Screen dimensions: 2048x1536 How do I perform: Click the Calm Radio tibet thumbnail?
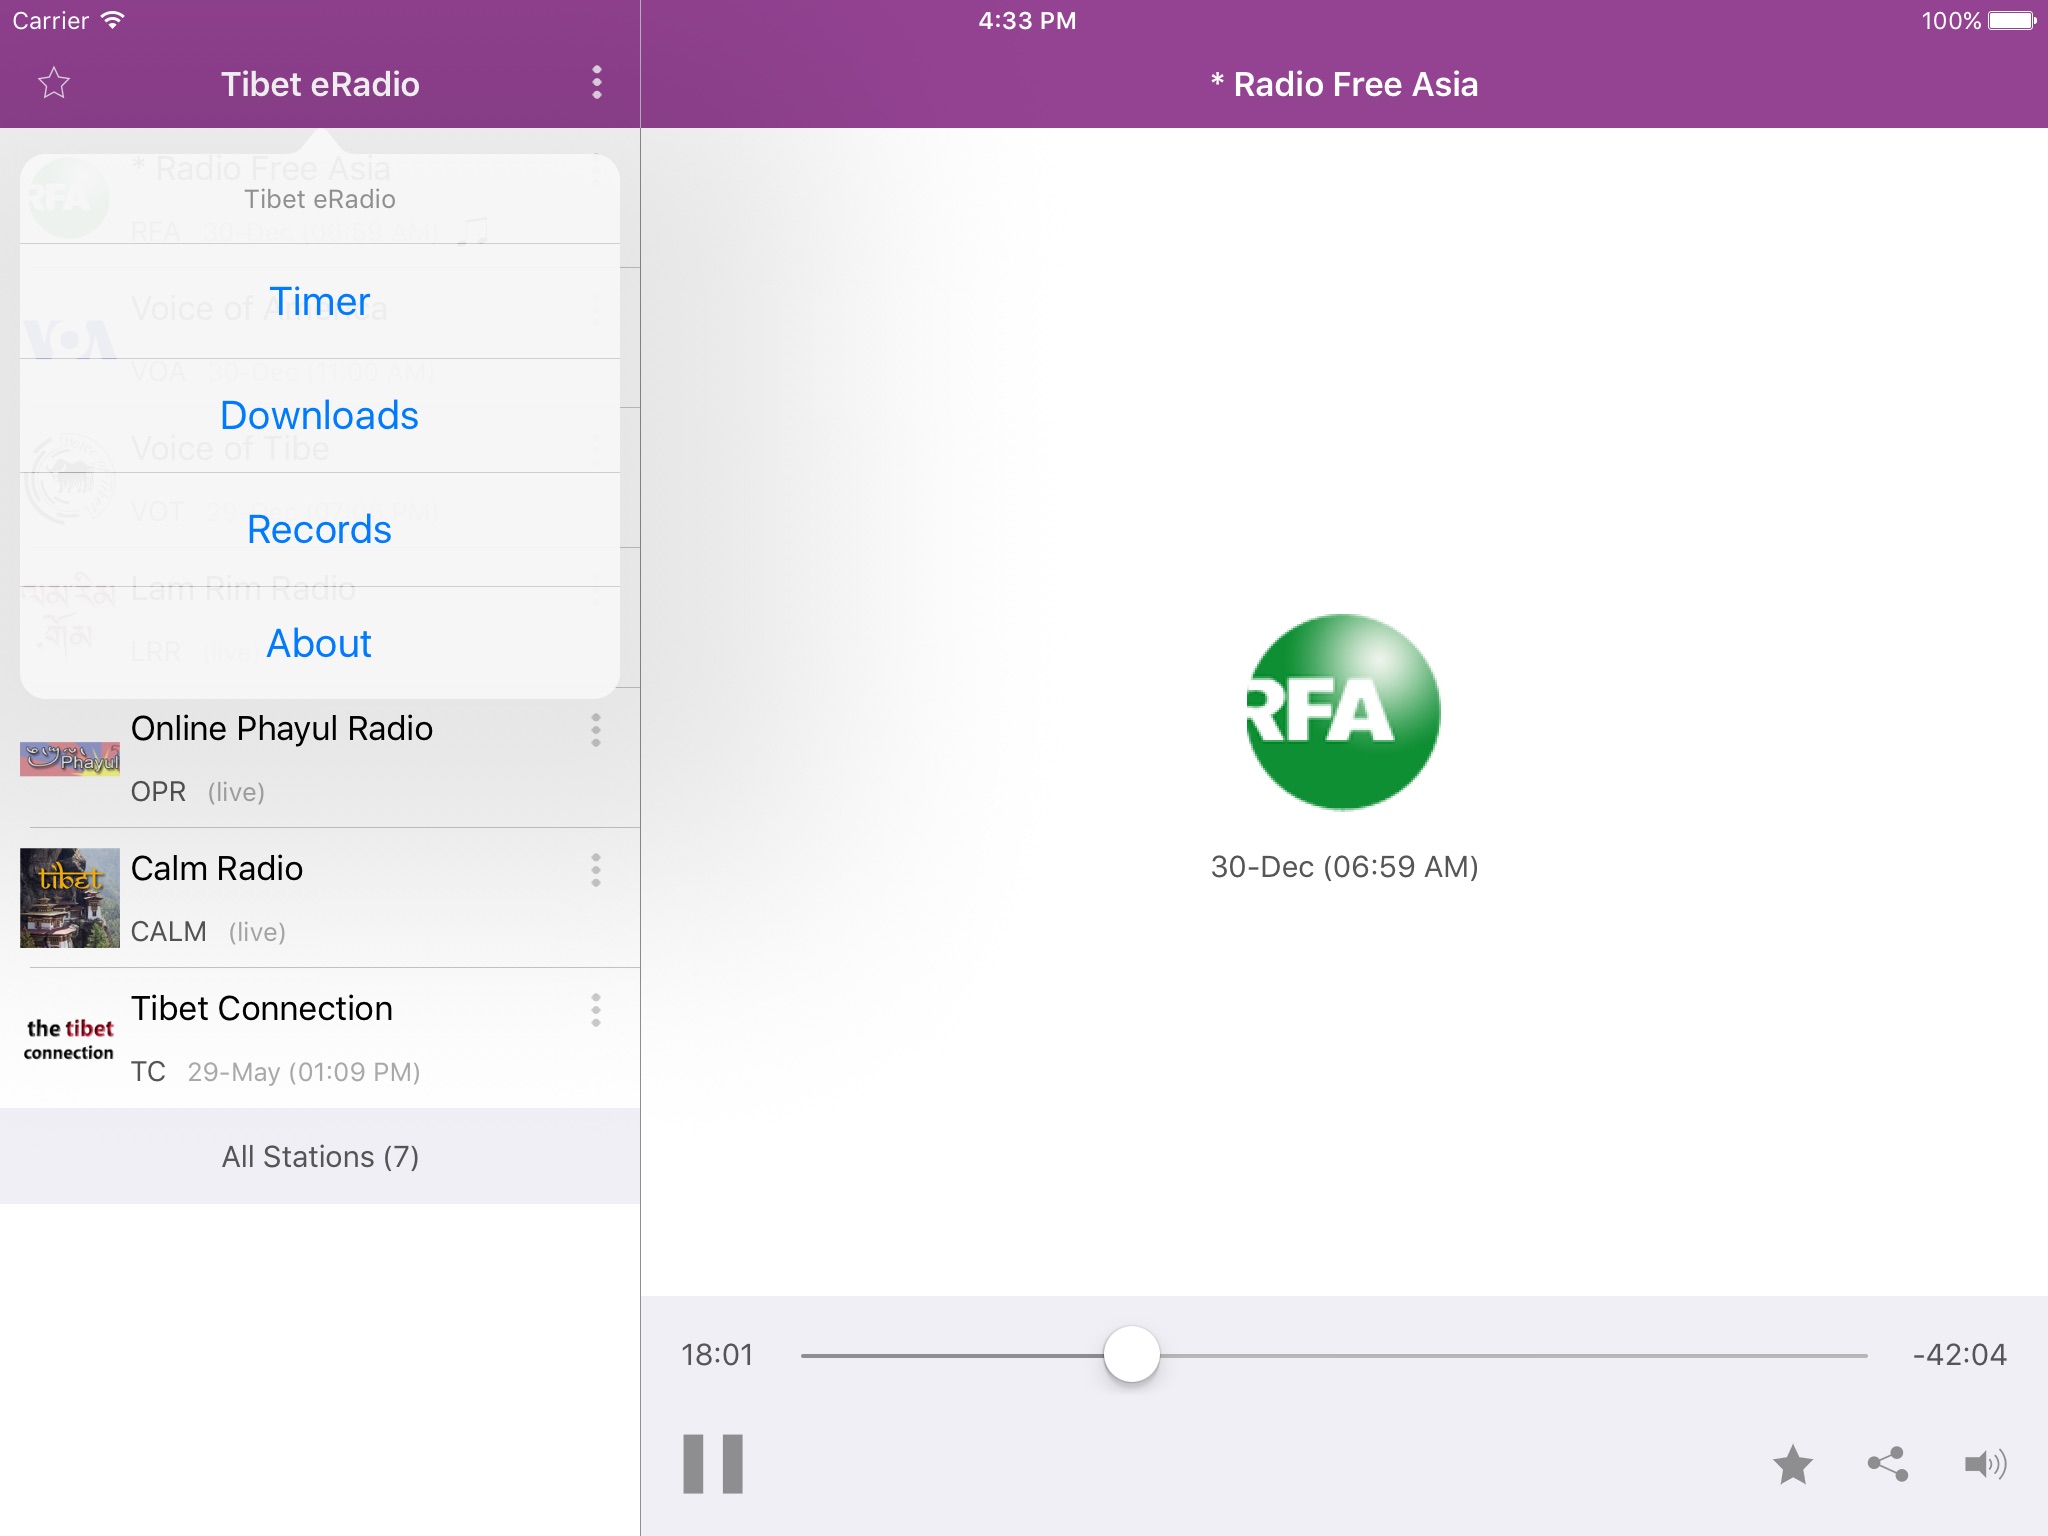click(70, 897)
